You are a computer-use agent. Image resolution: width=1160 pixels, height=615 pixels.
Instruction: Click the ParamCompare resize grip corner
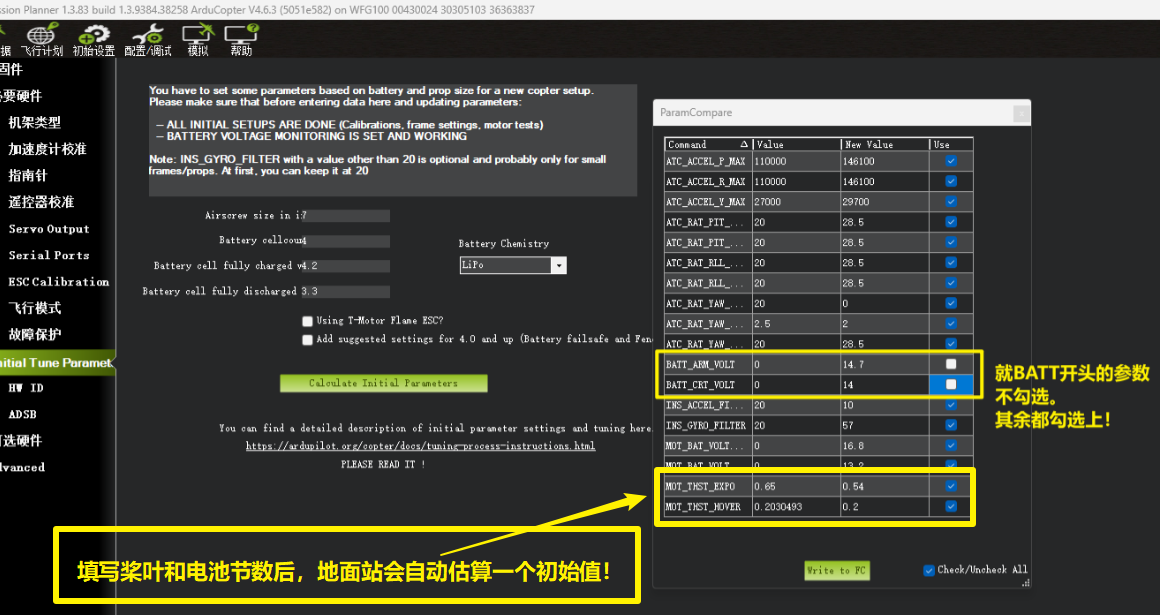tap(1024, 581)
